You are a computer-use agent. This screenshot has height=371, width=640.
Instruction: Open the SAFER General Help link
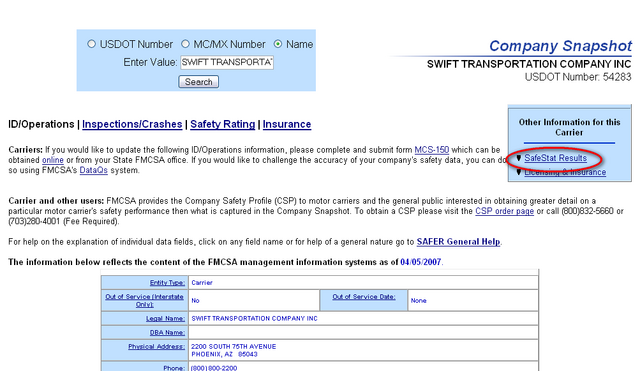[458, 242]
